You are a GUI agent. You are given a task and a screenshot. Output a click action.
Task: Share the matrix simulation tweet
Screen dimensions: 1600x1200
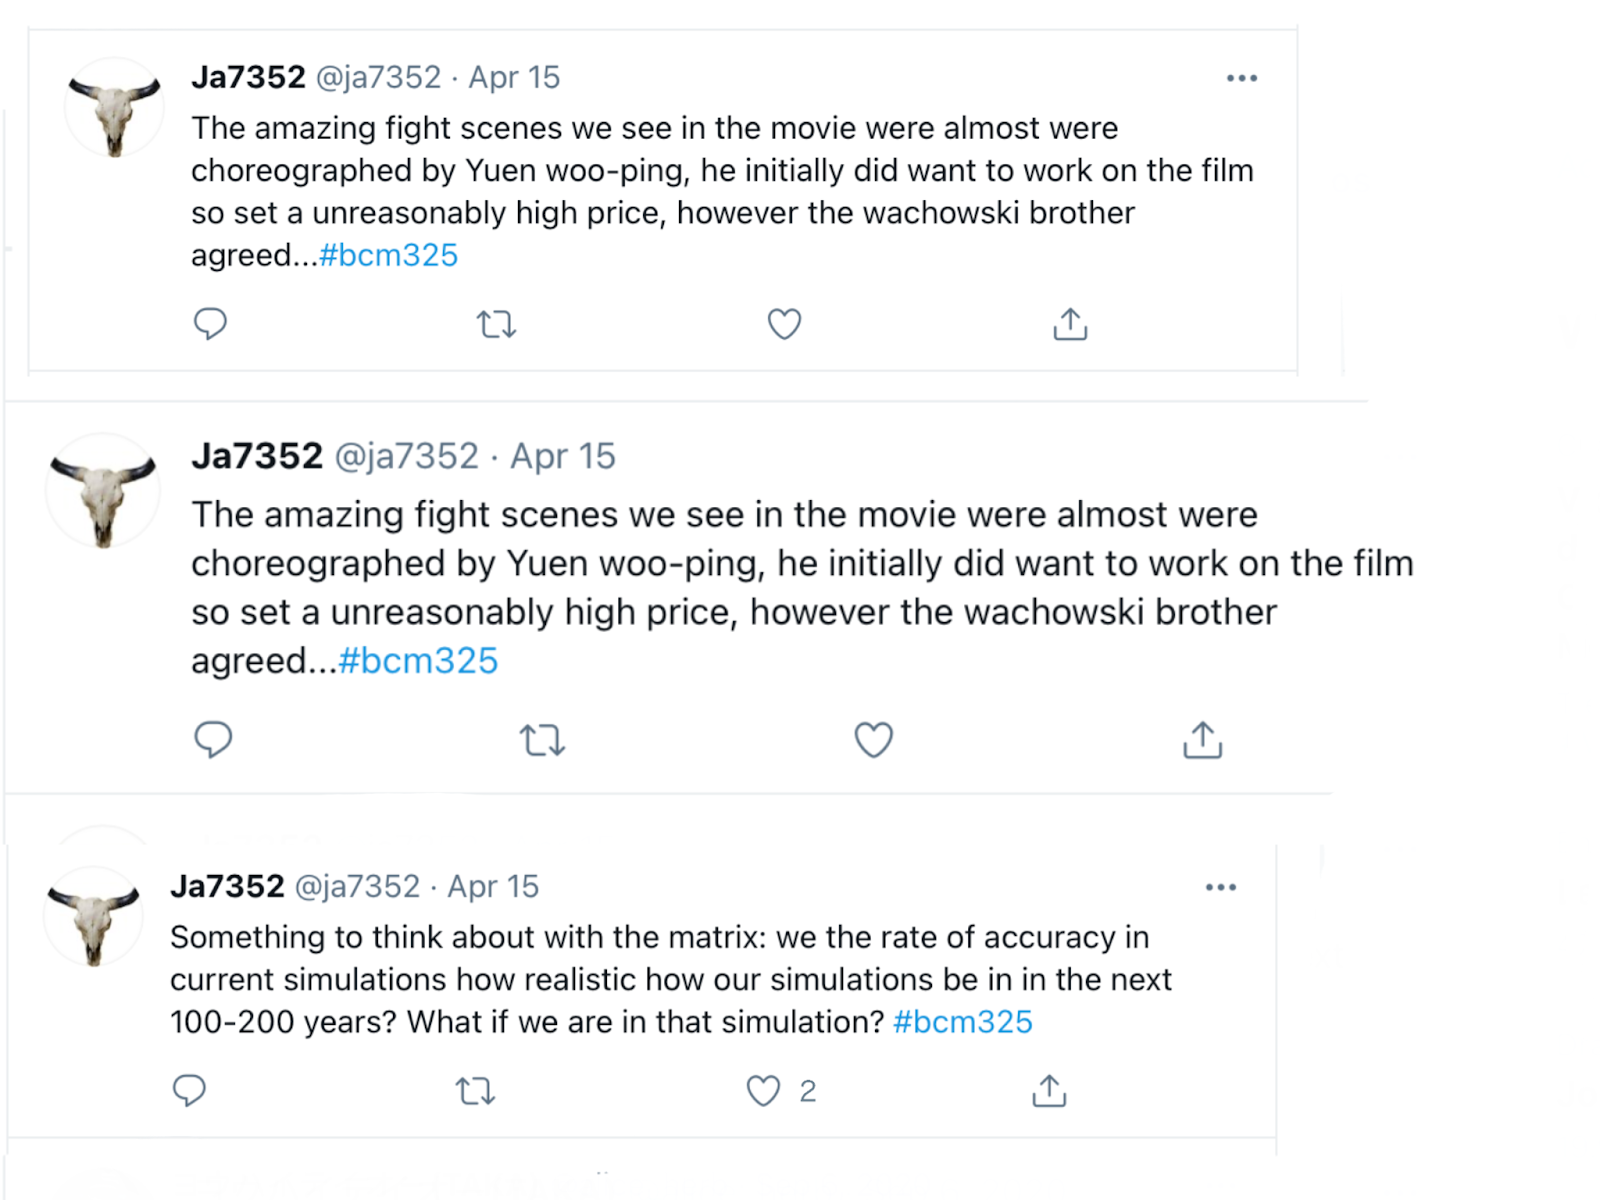[1049, 1090]
